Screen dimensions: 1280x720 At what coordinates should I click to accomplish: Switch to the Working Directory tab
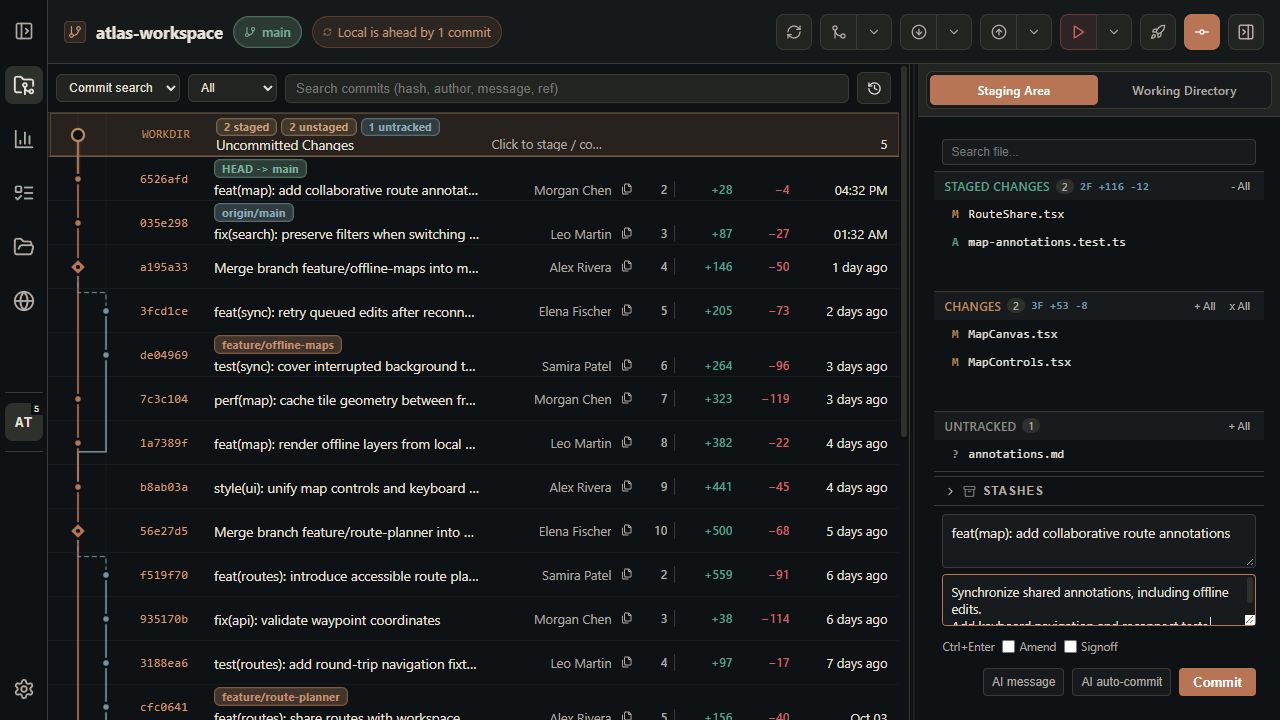pos(1184,90)
